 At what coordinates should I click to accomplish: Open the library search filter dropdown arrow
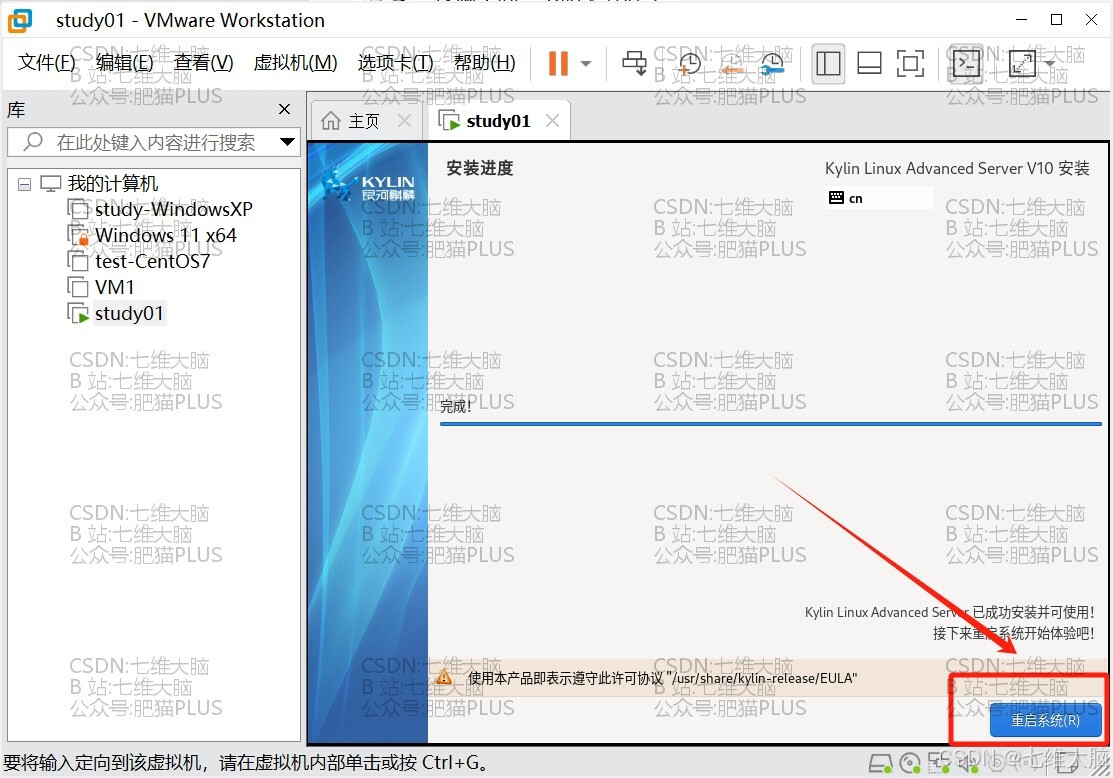287,142
